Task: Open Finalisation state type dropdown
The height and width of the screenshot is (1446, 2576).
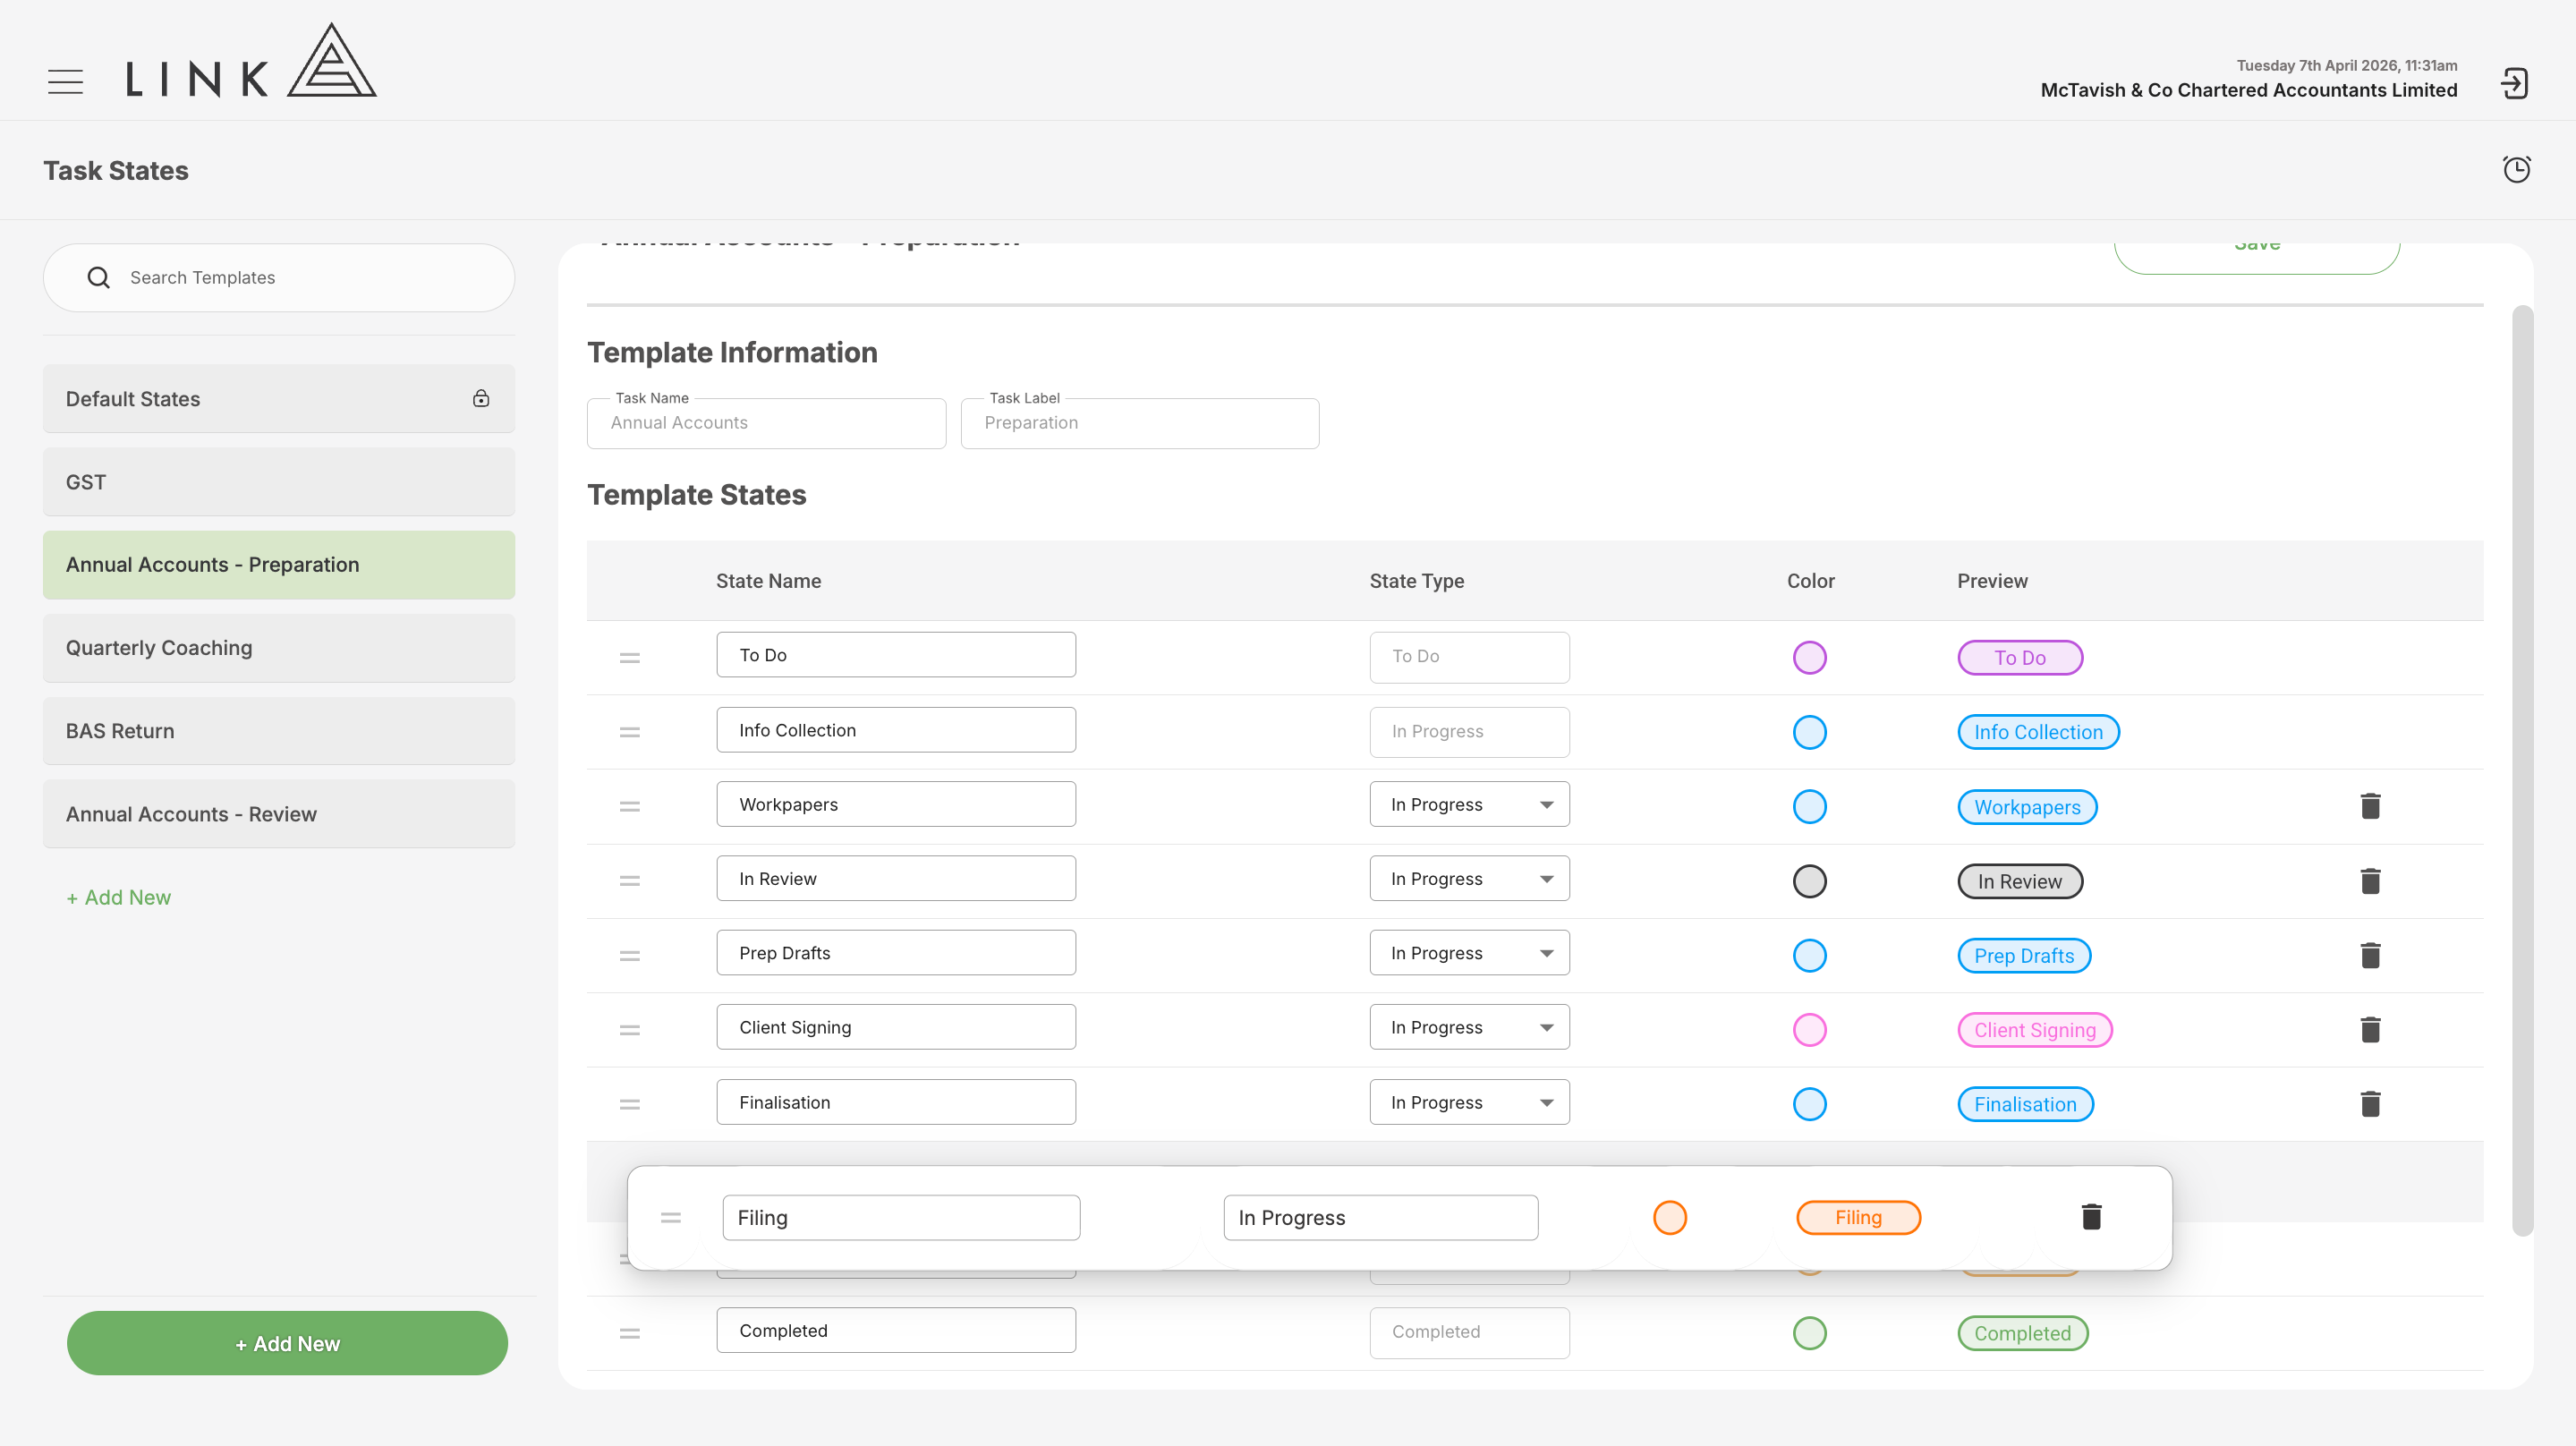Action: pyautogui.click(x=1469, y=1102)
